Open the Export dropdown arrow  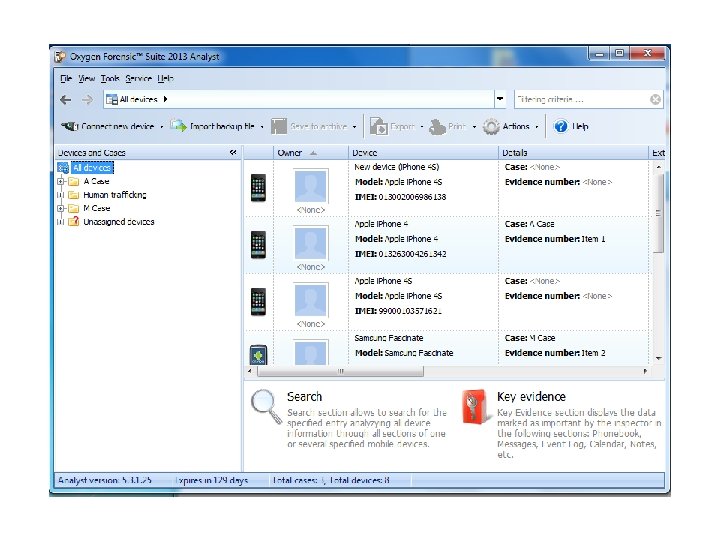click(422, 127)
